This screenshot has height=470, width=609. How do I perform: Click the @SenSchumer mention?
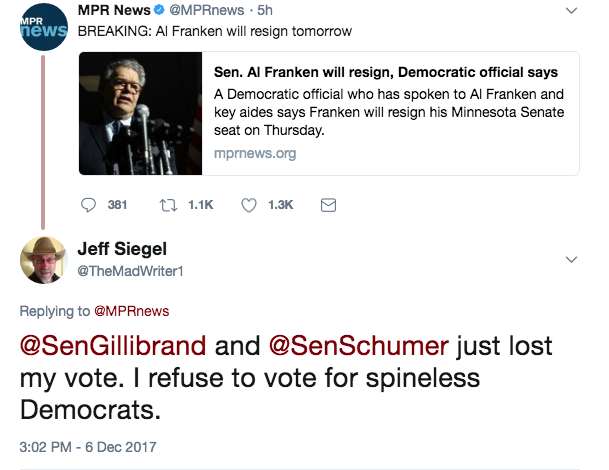[359, 346]
